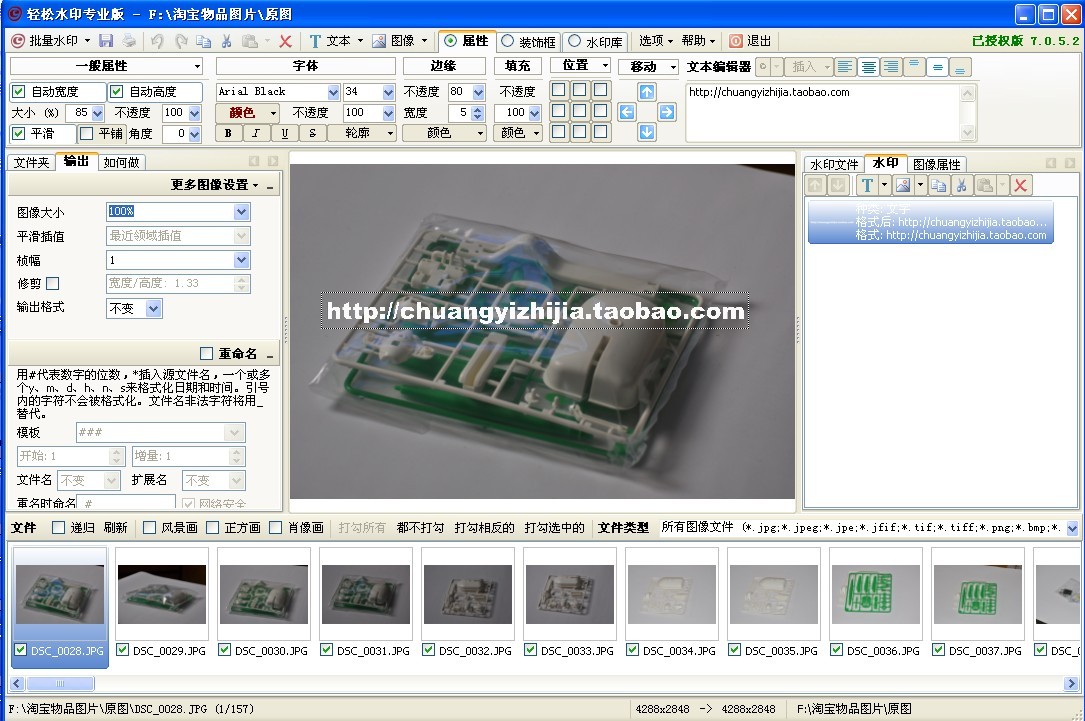This screenshot has width=1085, height=721.
Task: Click the main toolbar scissors cut icon
Action: pos(226,41)
